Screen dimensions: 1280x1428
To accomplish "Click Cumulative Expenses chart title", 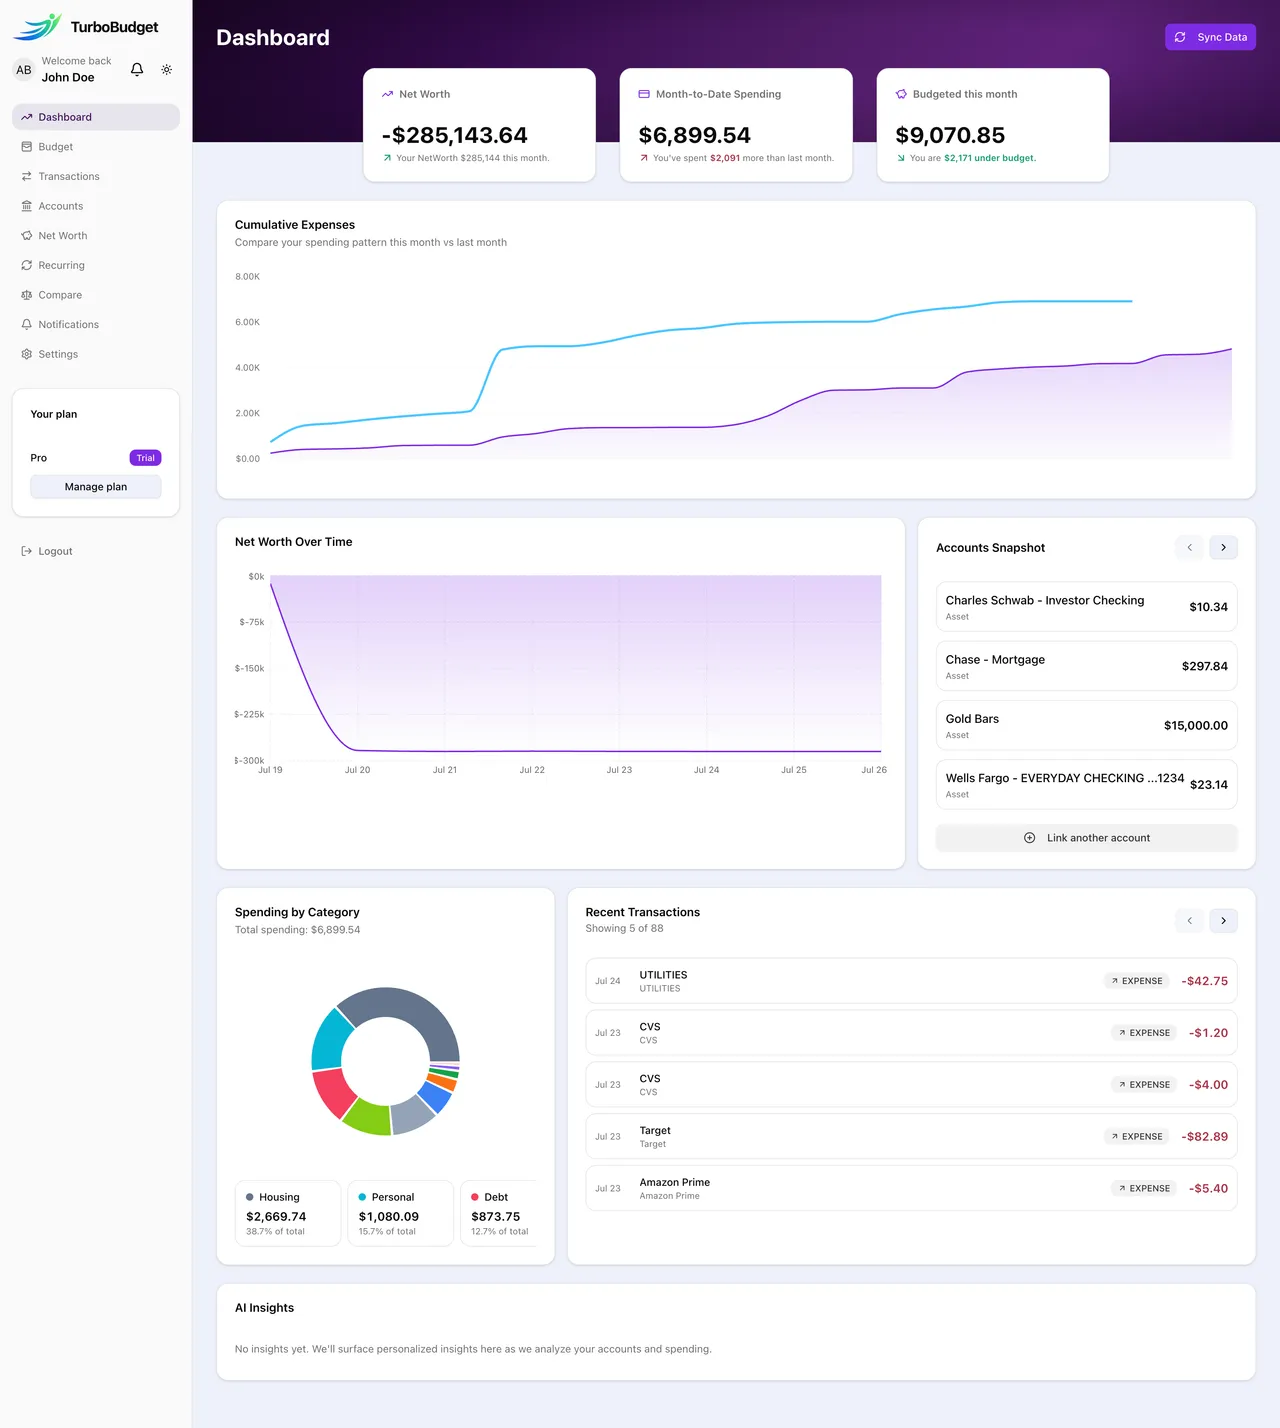I will point(295,225).
